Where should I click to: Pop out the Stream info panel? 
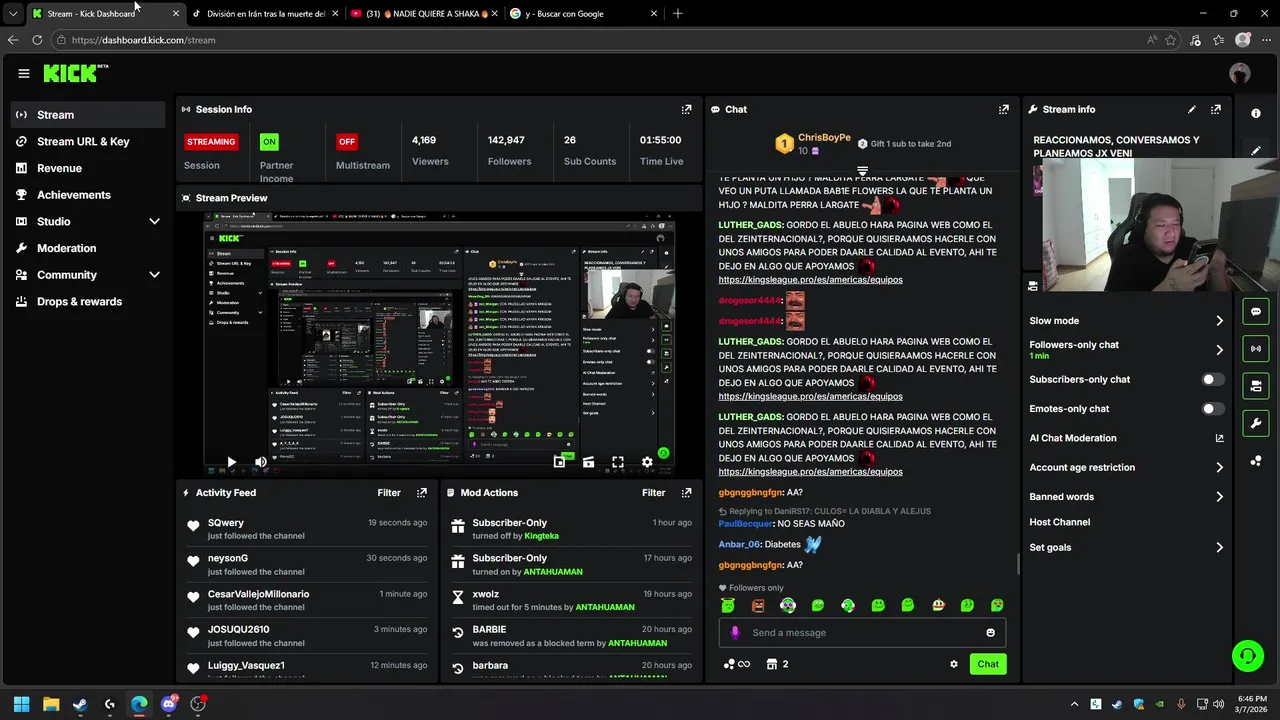[x=1216, y=110]
